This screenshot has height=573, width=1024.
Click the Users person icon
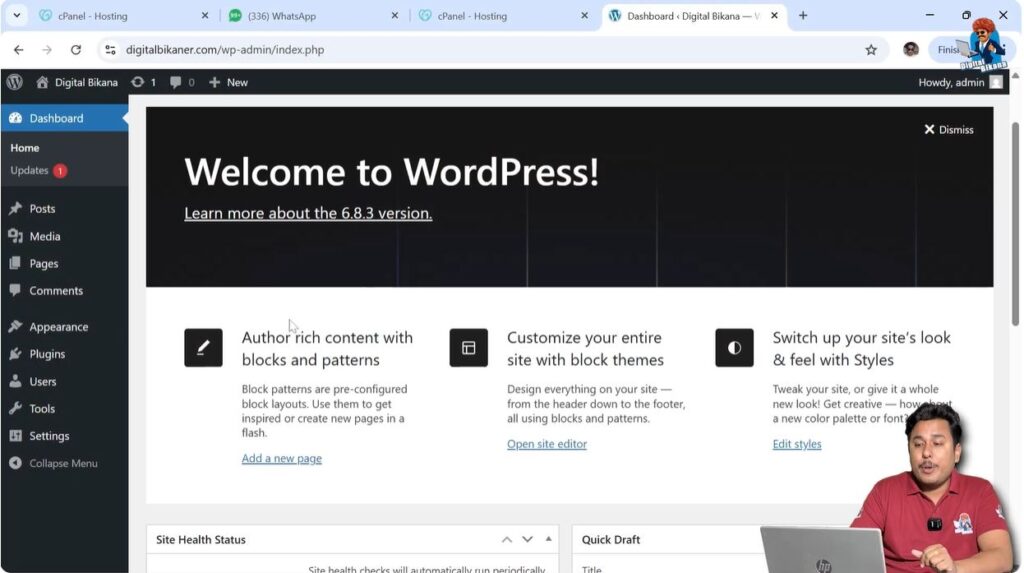pos(15,381)
